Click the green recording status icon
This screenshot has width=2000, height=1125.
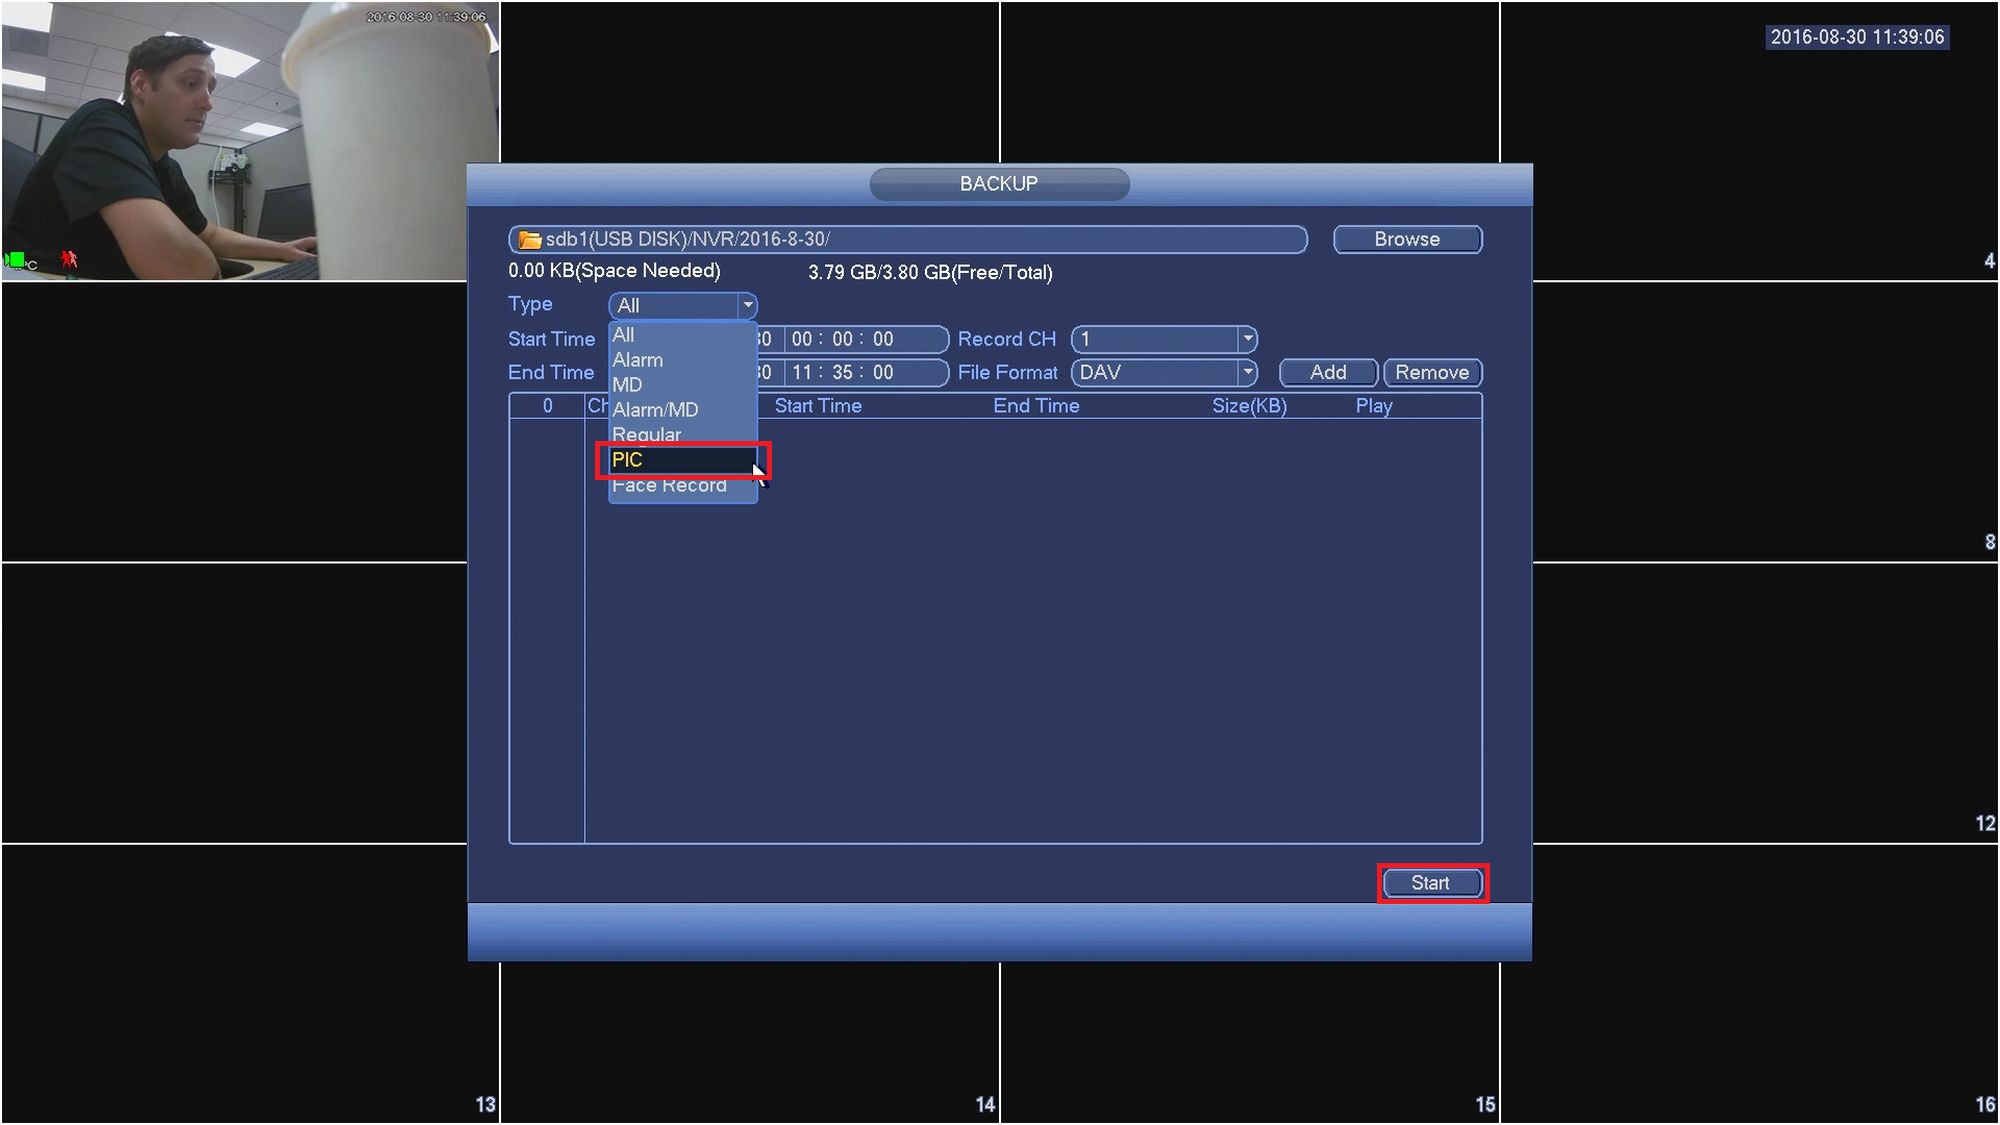point(15,260)
